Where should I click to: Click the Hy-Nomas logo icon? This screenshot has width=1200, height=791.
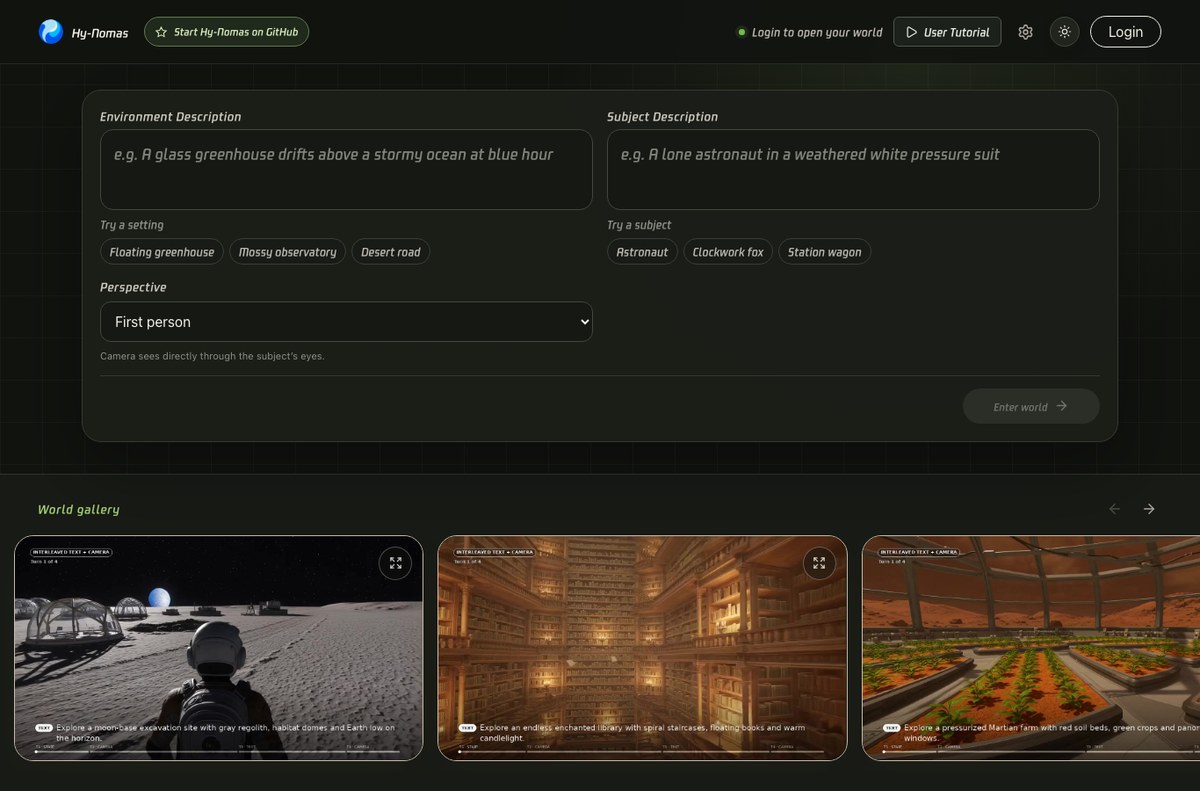coord(51,32)
